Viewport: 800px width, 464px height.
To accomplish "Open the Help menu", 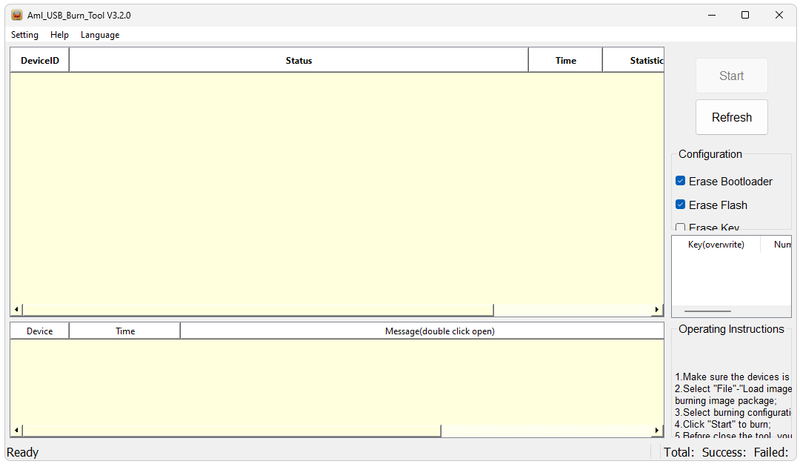I will pos(59,35).
